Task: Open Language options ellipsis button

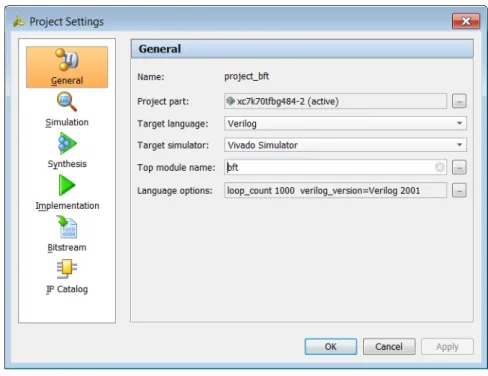Action: 459,190
